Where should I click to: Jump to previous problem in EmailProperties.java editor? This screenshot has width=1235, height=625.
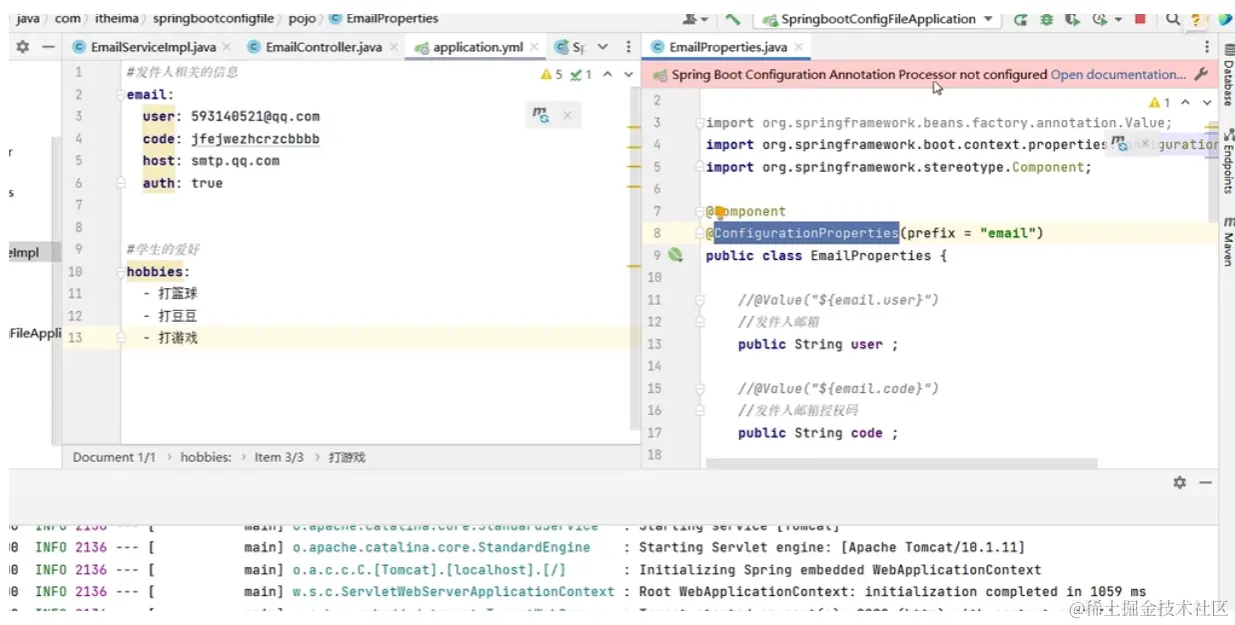(1185, 102)
